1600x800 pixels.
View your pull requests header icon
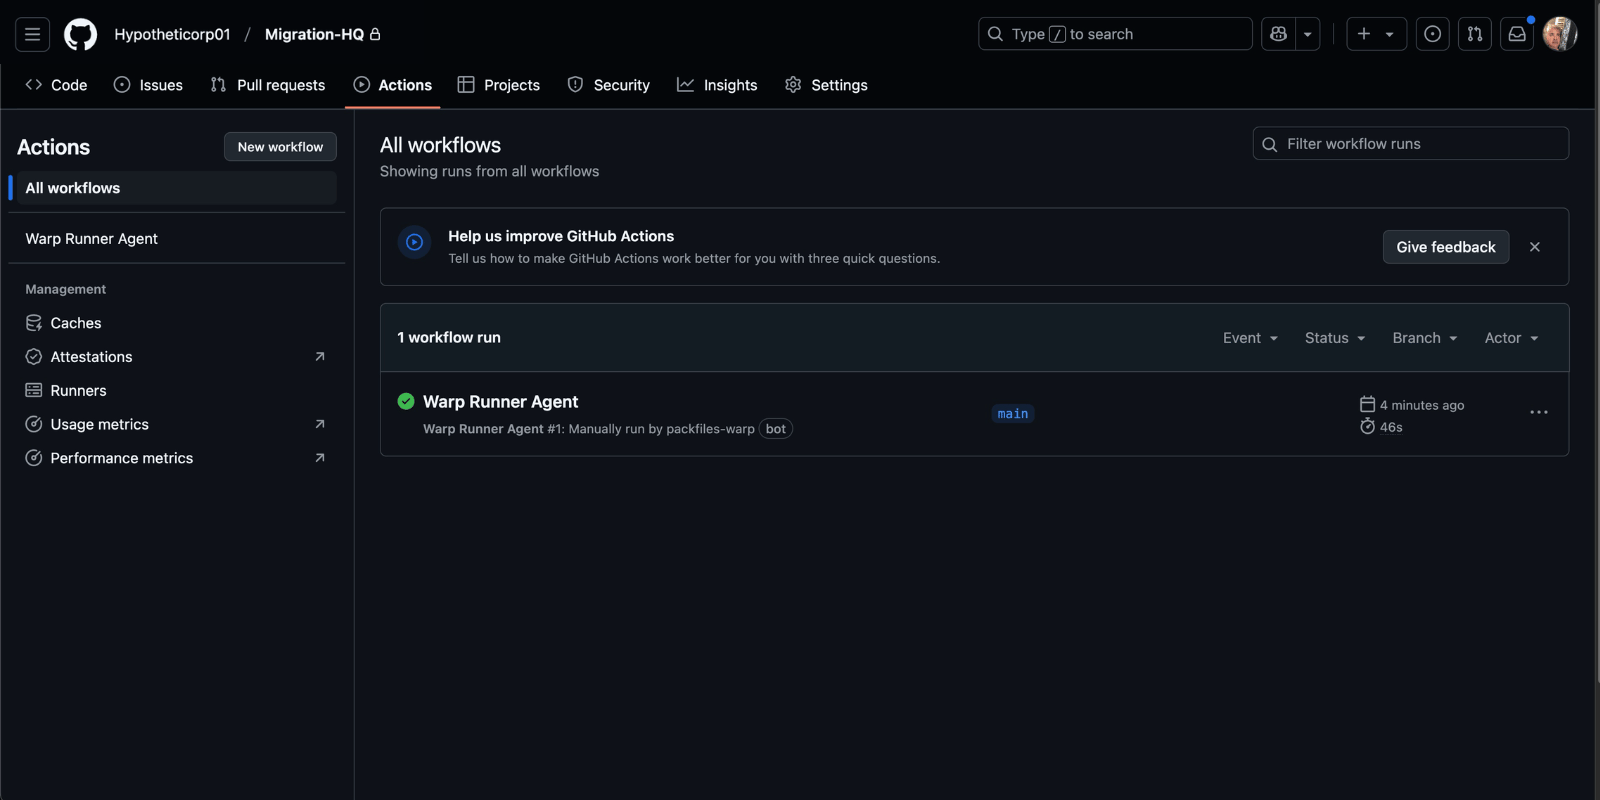1475,34
